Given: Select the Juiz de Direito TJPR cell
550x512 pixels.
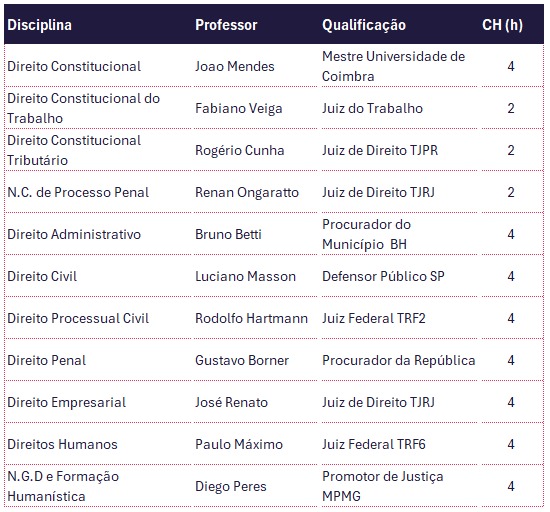Looking at the screenshot, I should coord(398,150).
